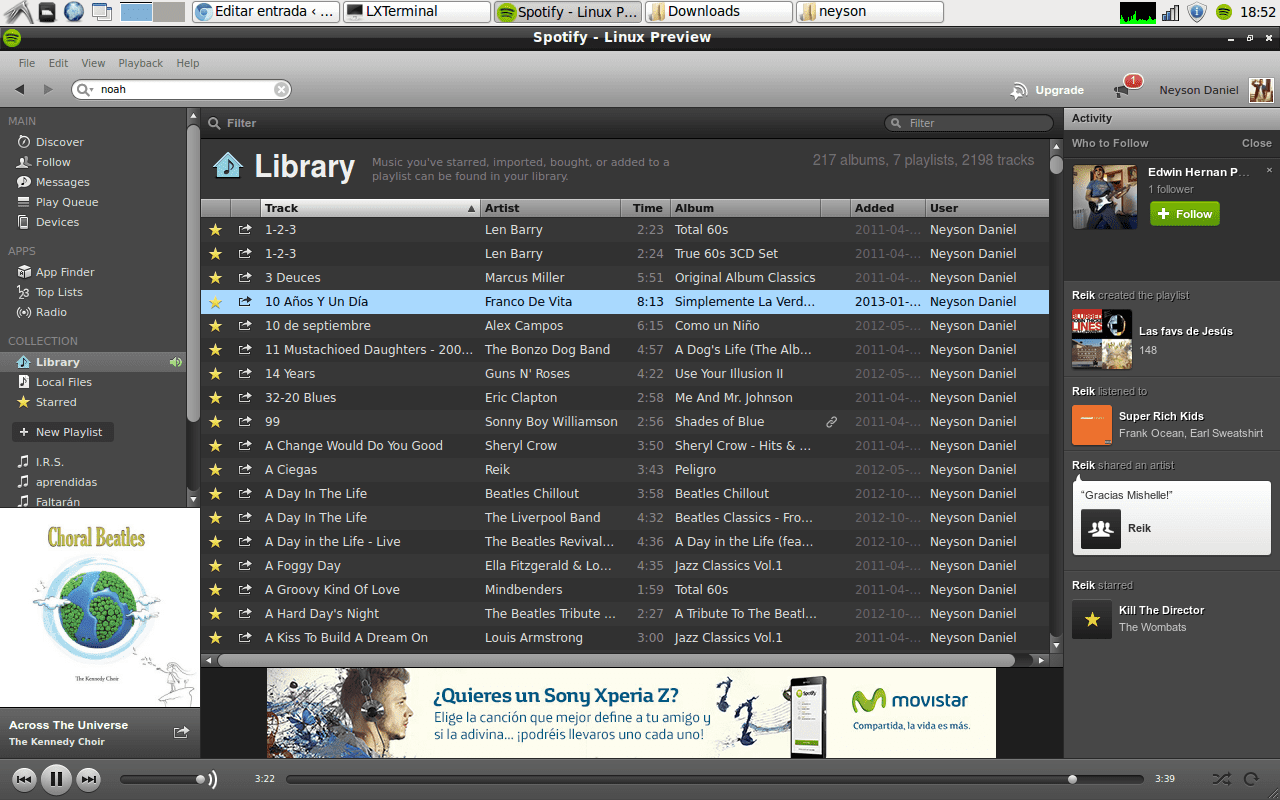The image size is (1280, 800).
Task: Close the Who to Follow panel
Action: point(1257,143)
